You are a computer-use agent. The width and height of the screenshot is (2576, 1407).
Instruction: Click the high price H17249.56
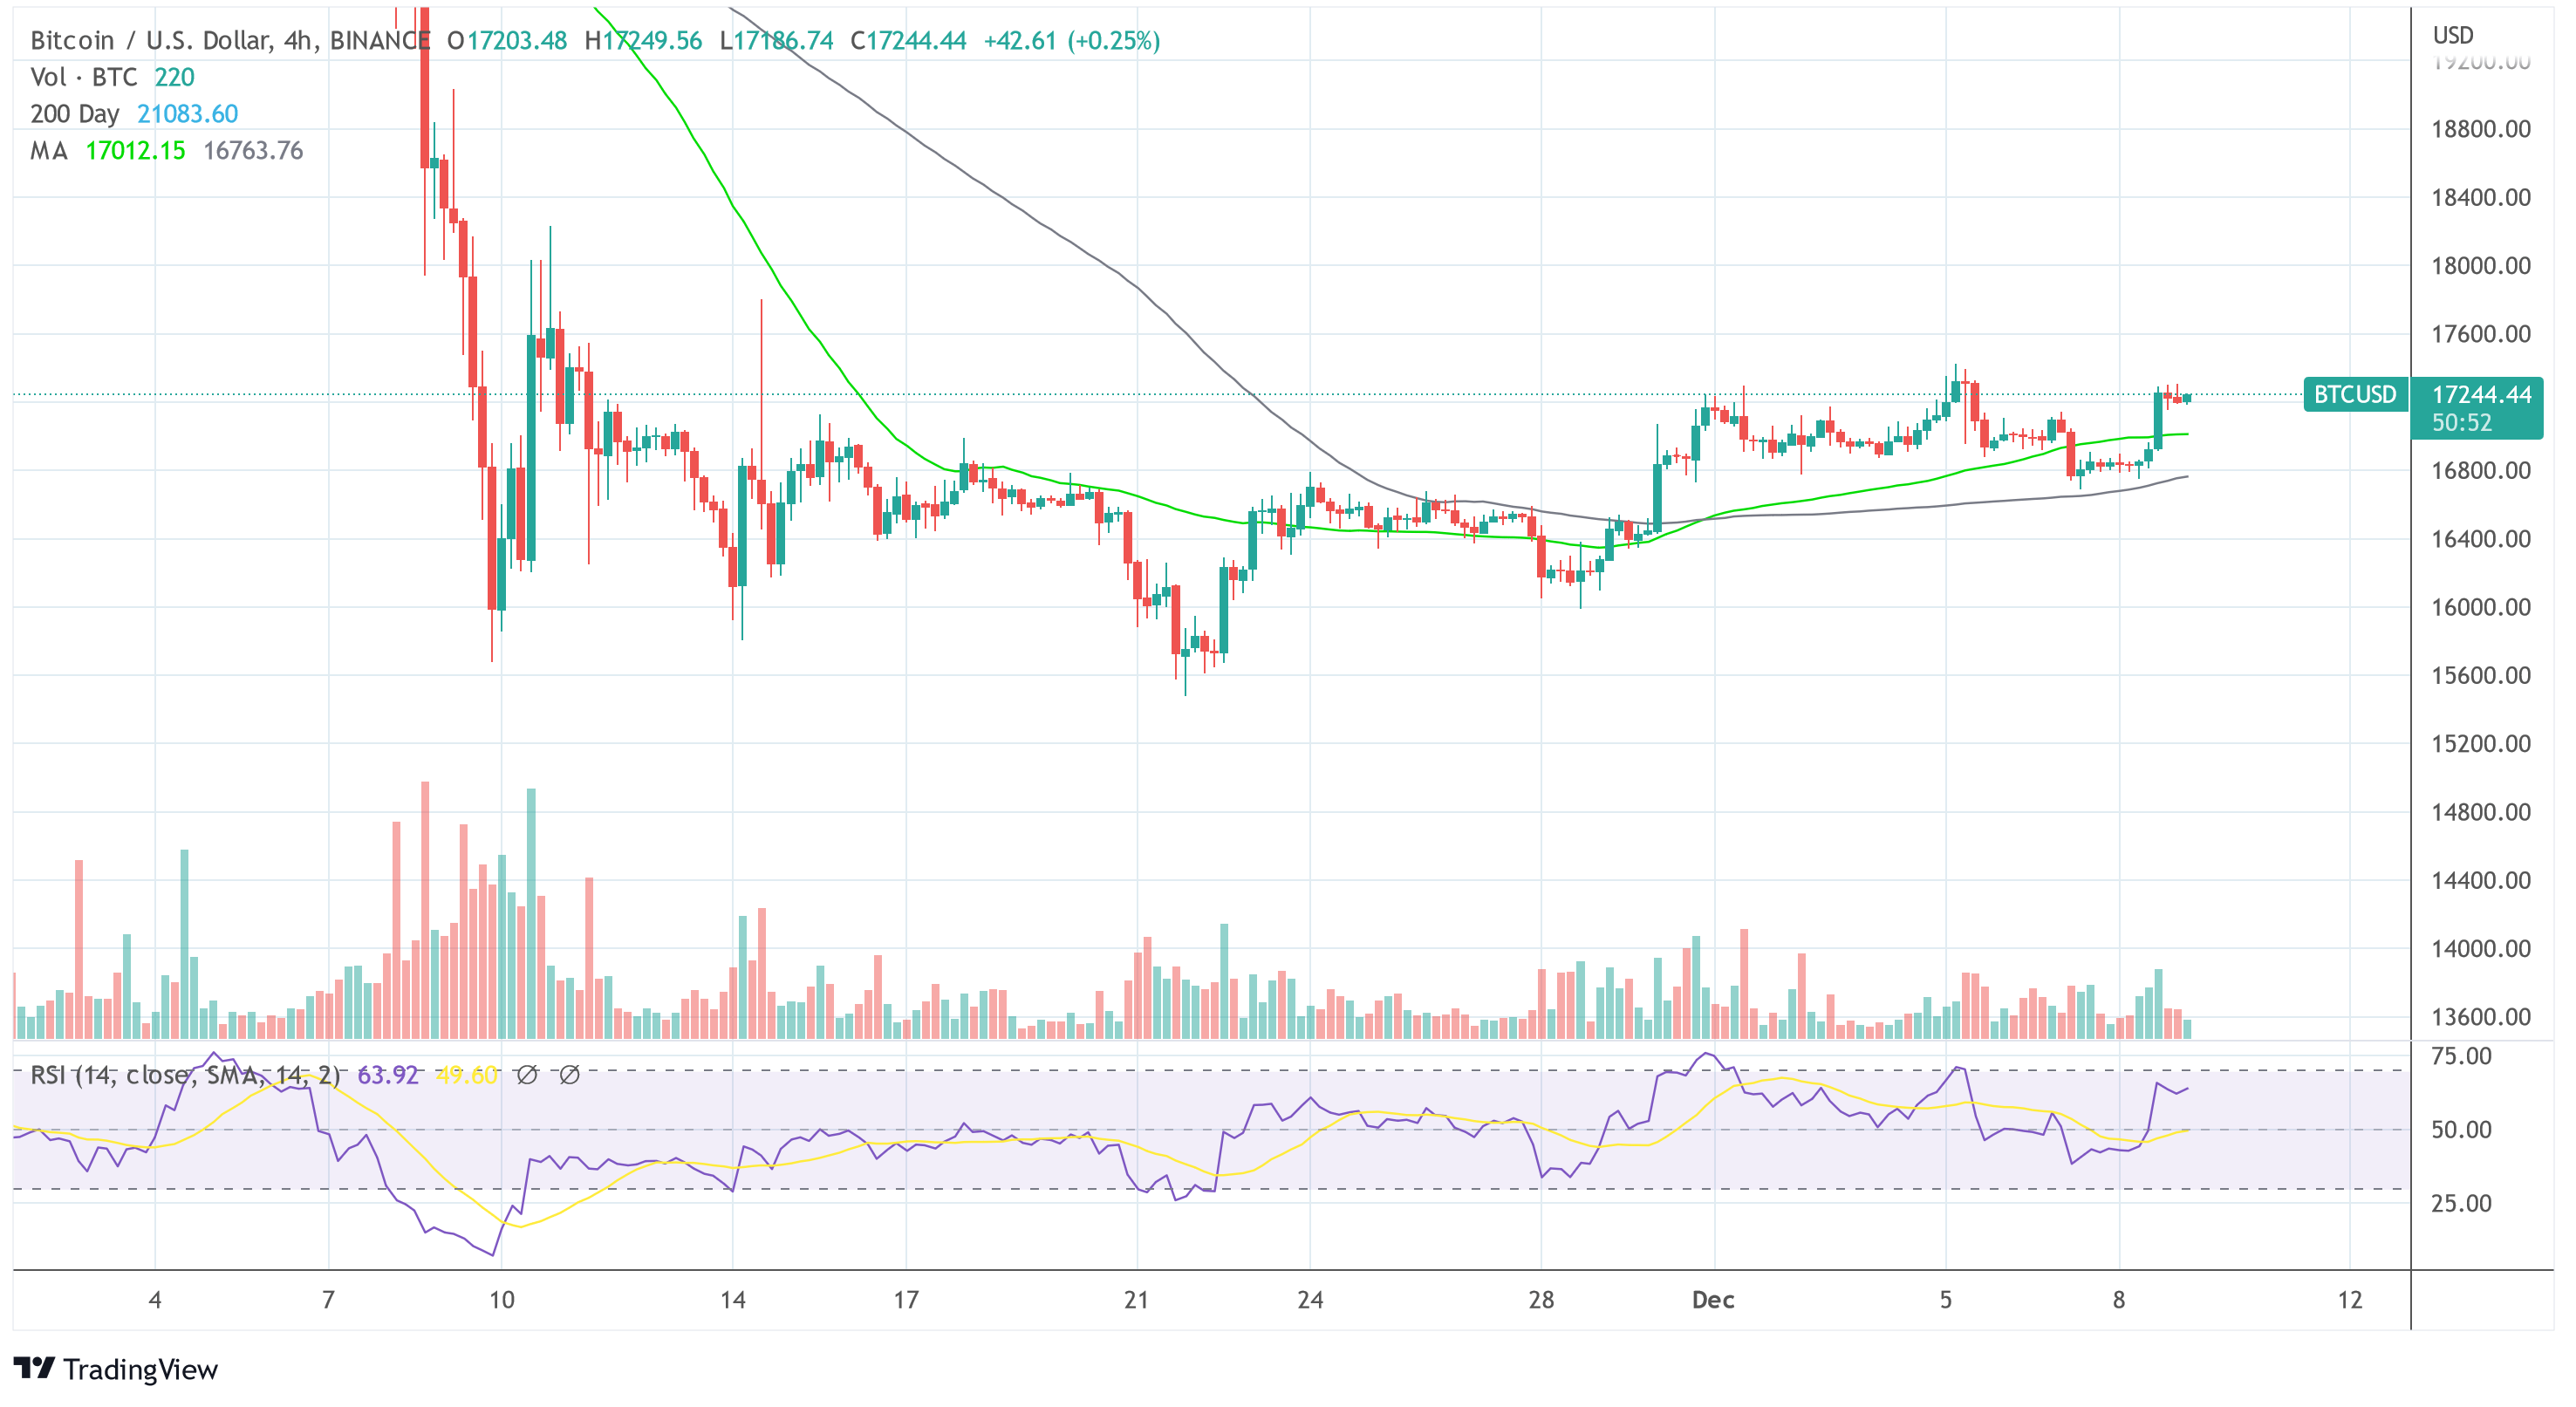(643, 41)
